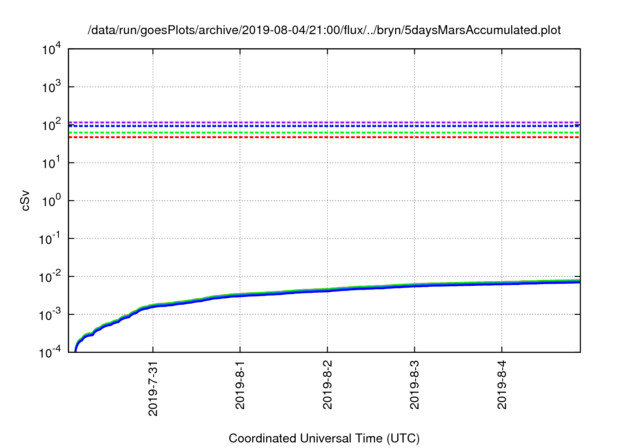This screenshot has height=448, width=640.
Task: Click the cSv y-axis label
Action: [25, 200]
